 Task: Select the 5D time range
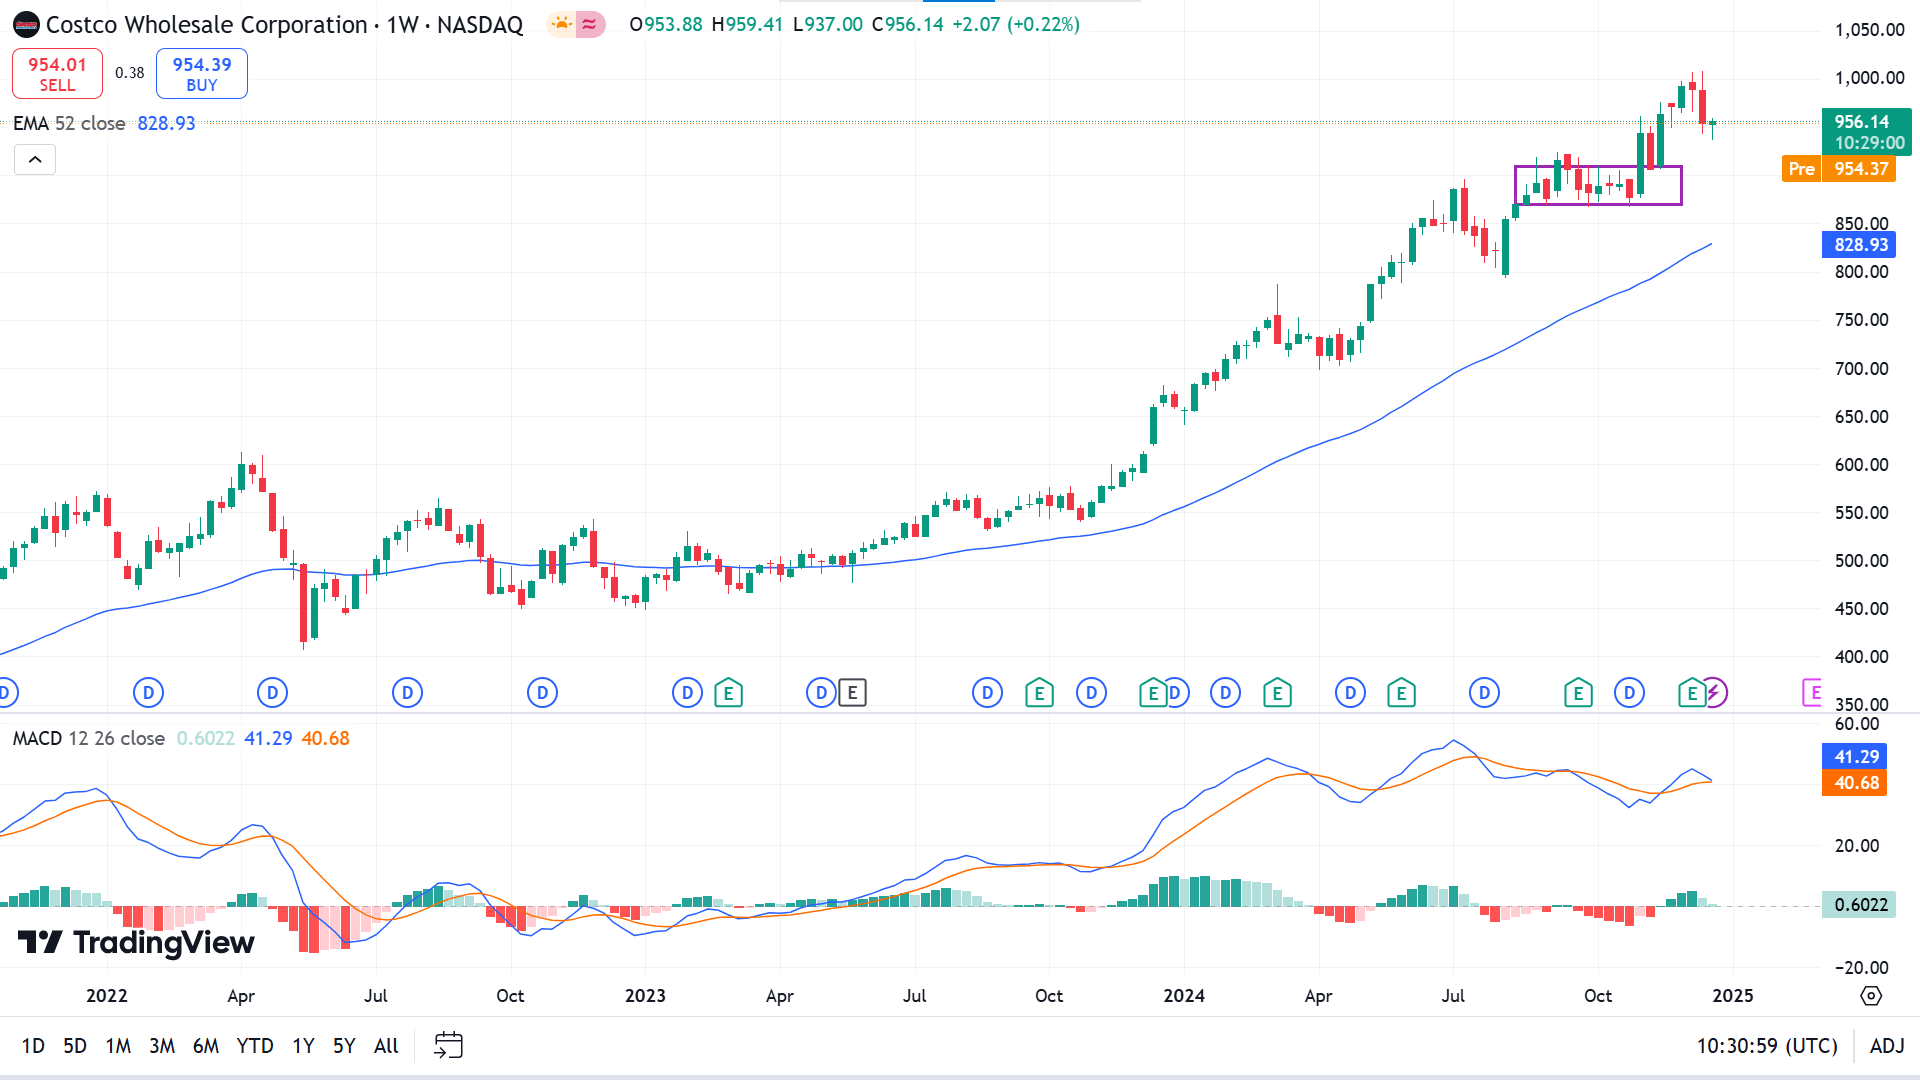click(x=75, y=1046)
